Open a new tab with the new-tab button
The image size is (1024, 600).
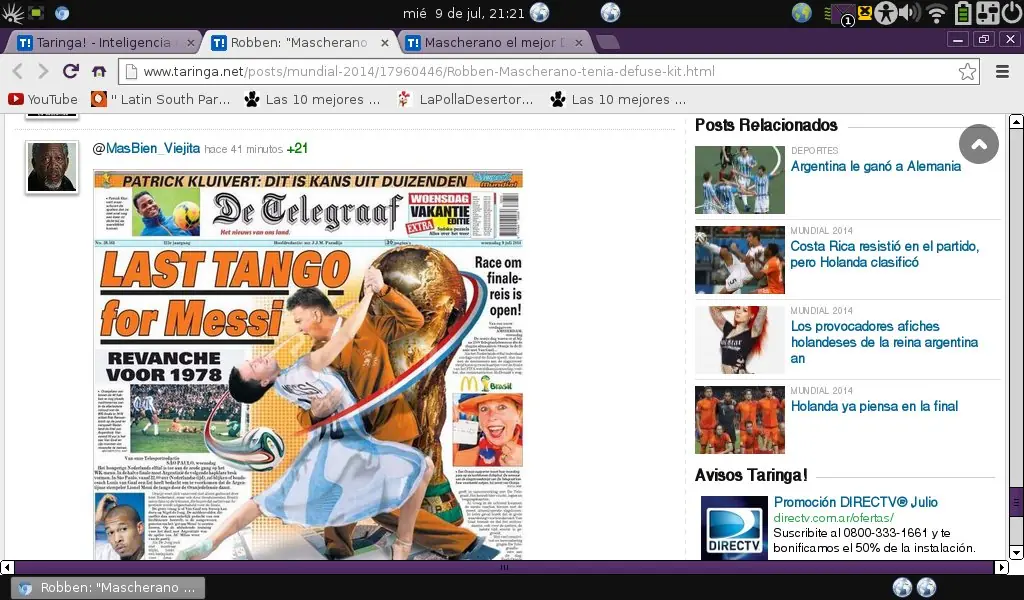point(608,42)
